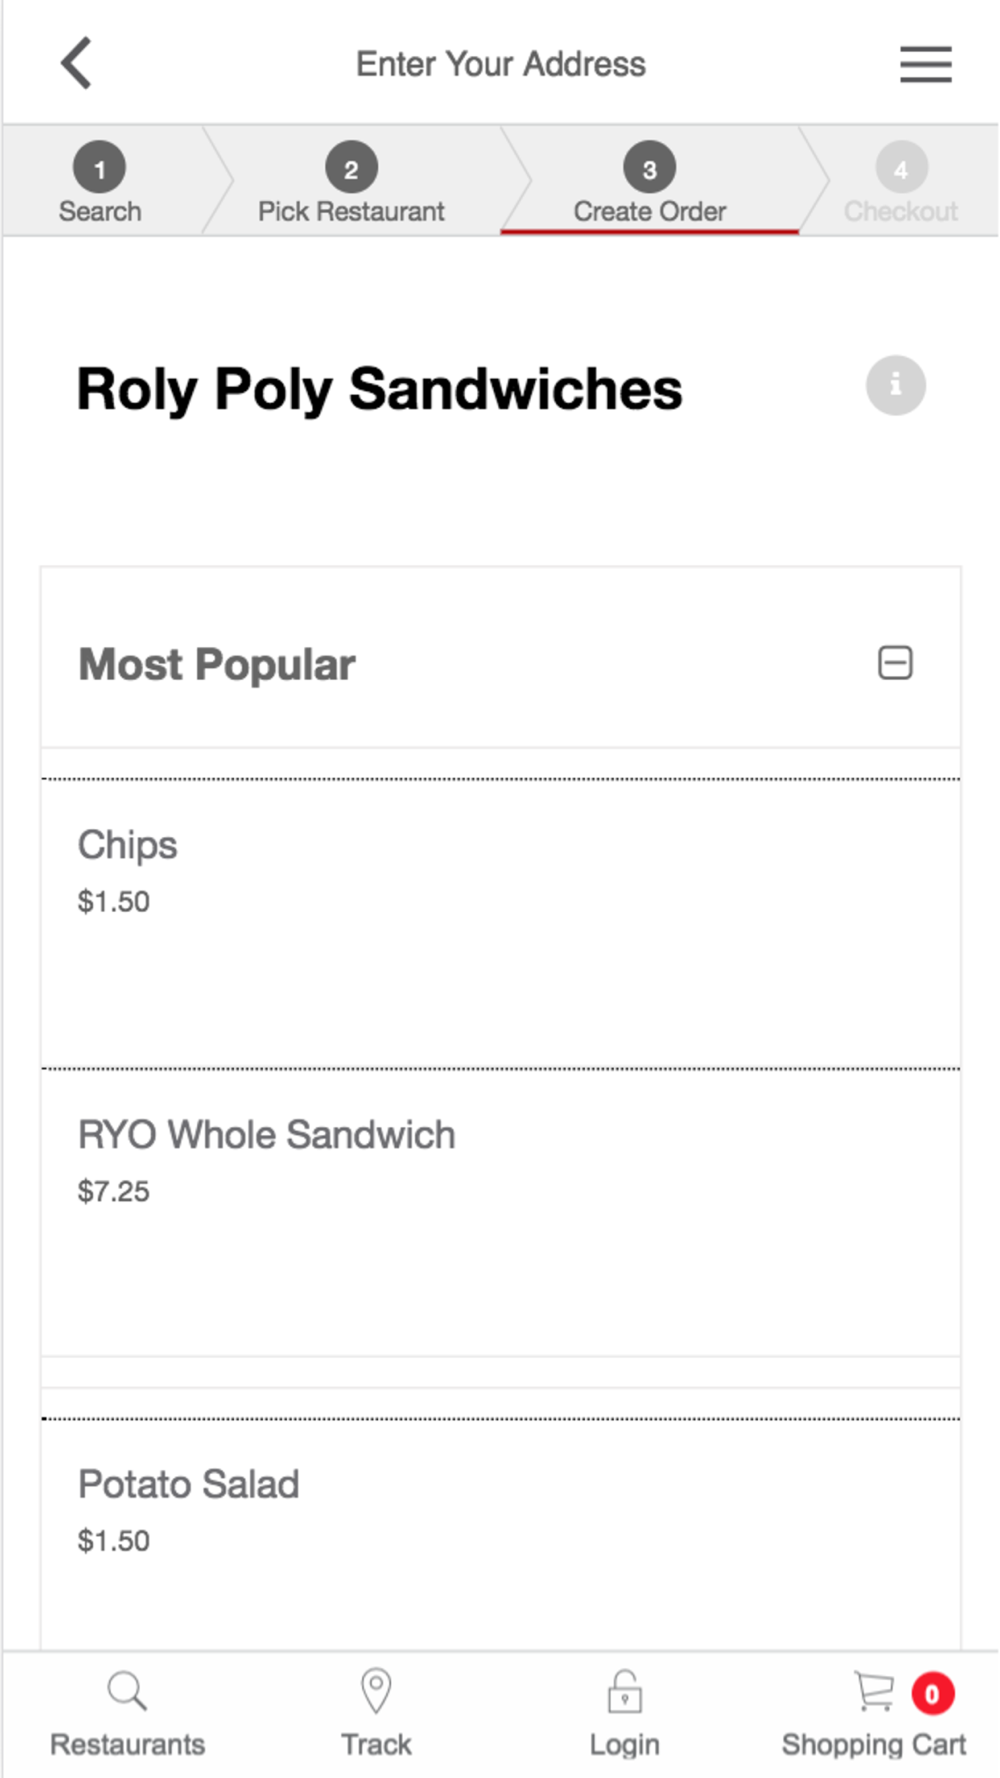Open the hamburger menu
The height and width of the screenshot is (1778, 1000).
[925, 64]
